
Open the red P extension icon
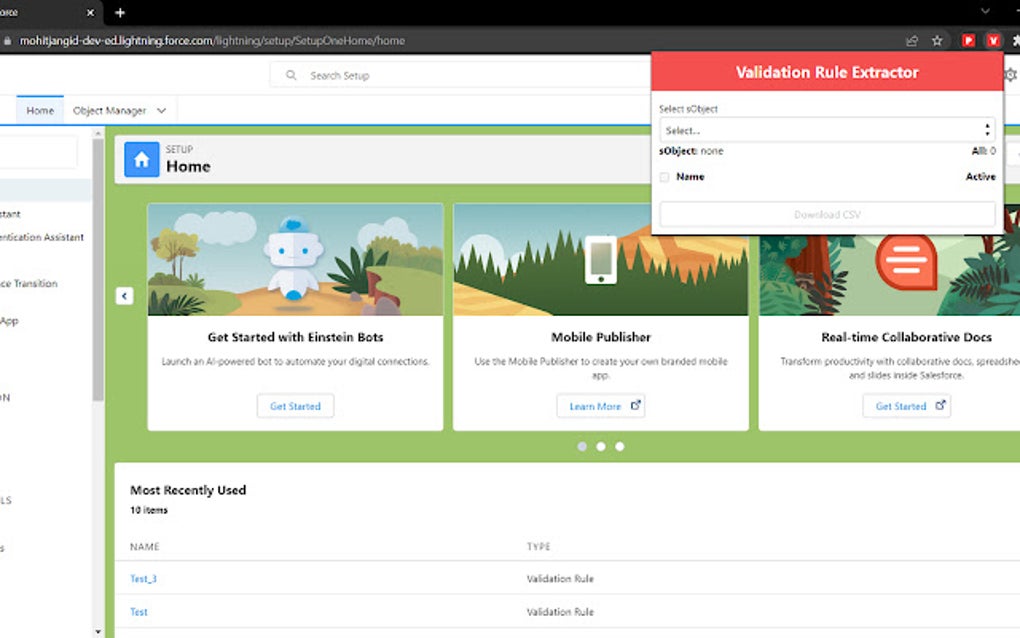coord(968,41)
